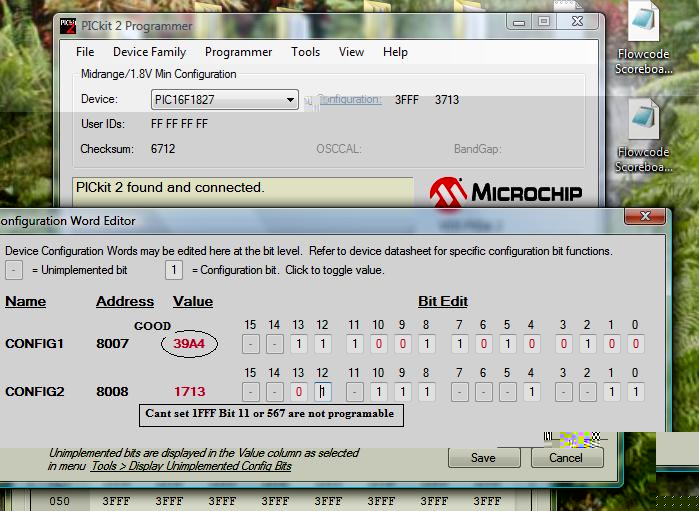Toggle CONFIG1 bit 6
Screen dimensions: 699x511
pyautogui.click(x=484, y=344)
